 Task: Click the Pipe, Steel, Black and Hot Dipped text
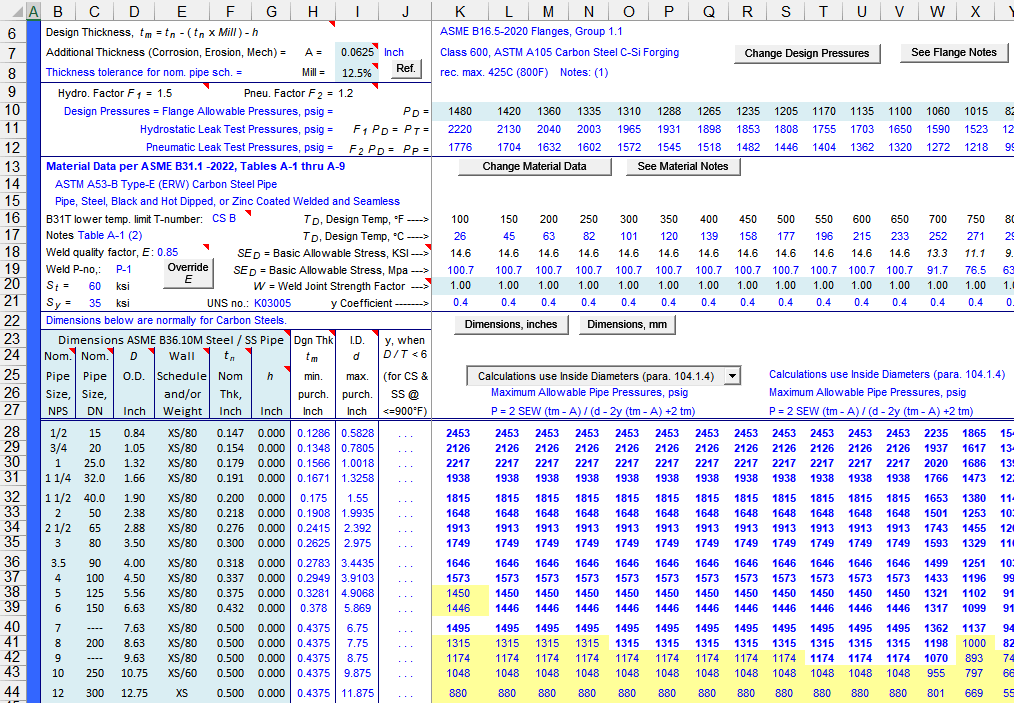(x=227, y=201)
